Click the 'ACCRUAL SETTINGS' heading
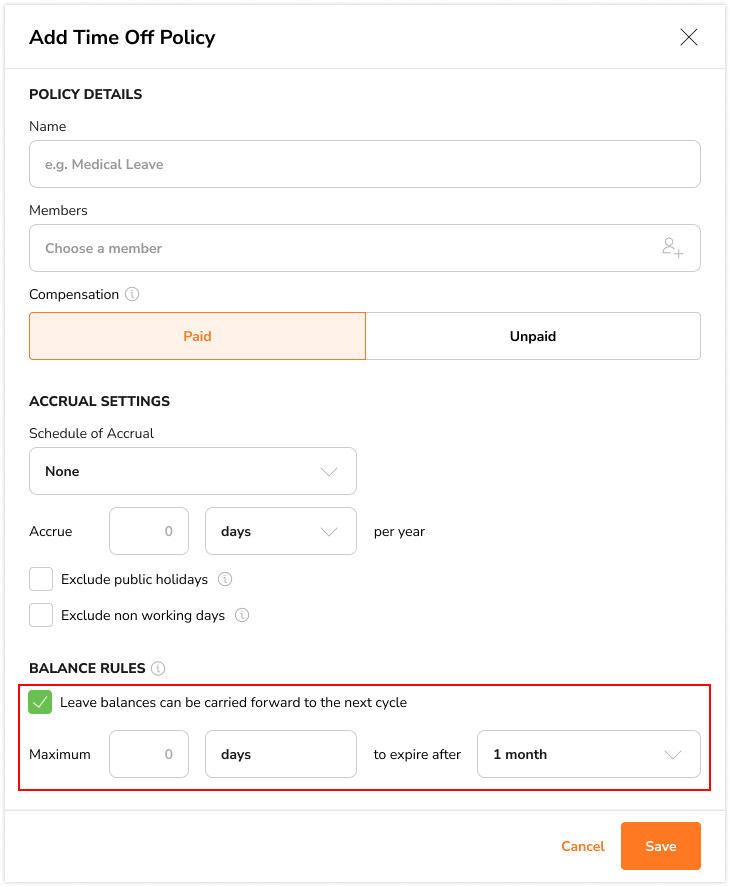 point(100,401)
